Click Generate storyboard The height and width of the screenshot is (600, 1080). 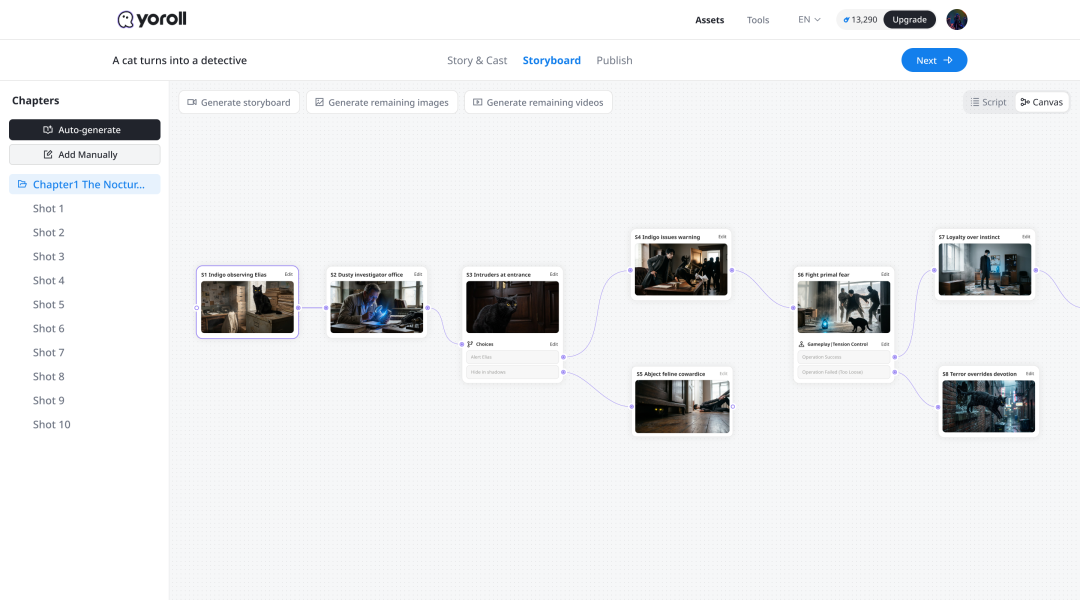coord(239,102)
